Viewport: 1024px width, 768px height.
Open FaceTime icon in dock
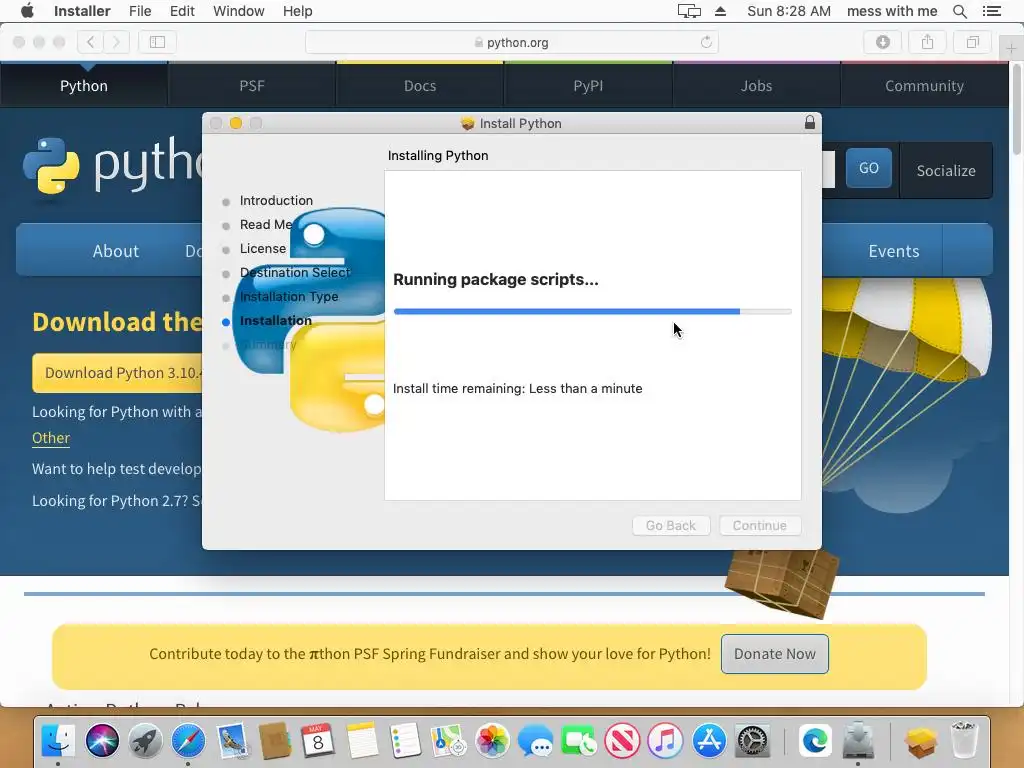tap(579, 741)
